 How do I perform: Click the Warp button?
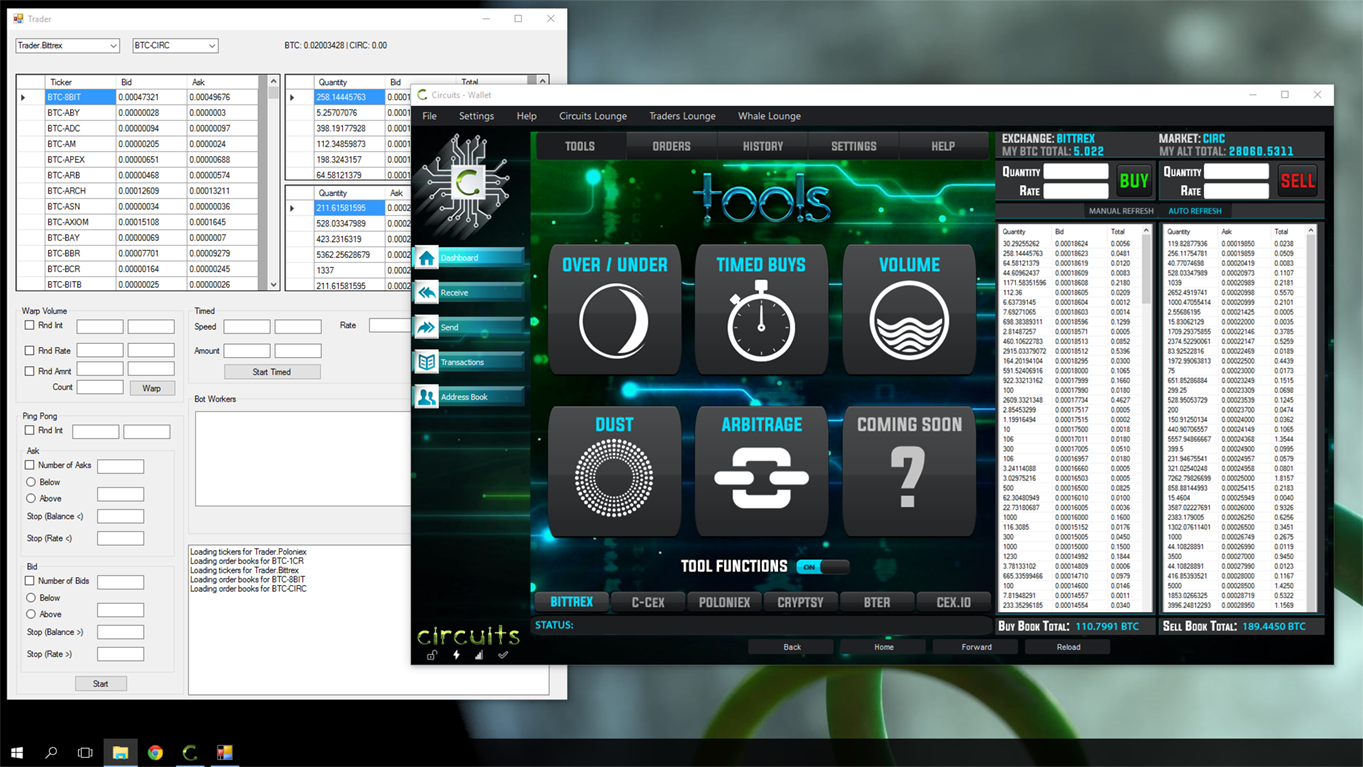(152, 388)
